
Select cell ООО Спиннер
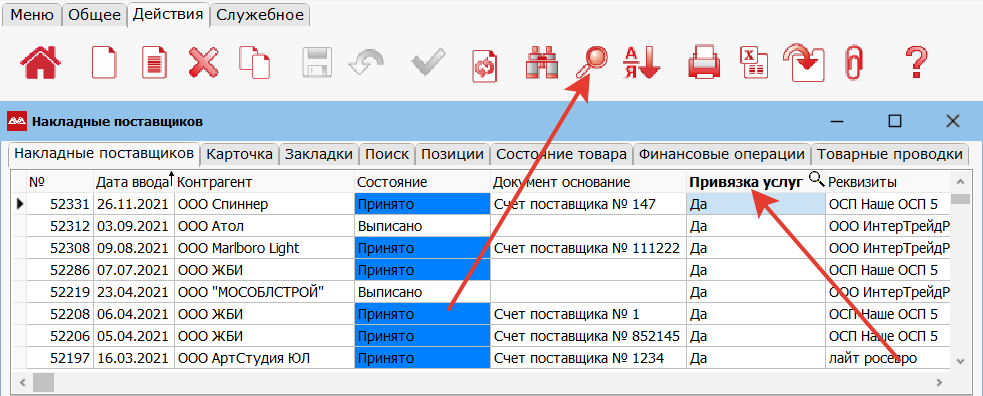pos(265,204)
